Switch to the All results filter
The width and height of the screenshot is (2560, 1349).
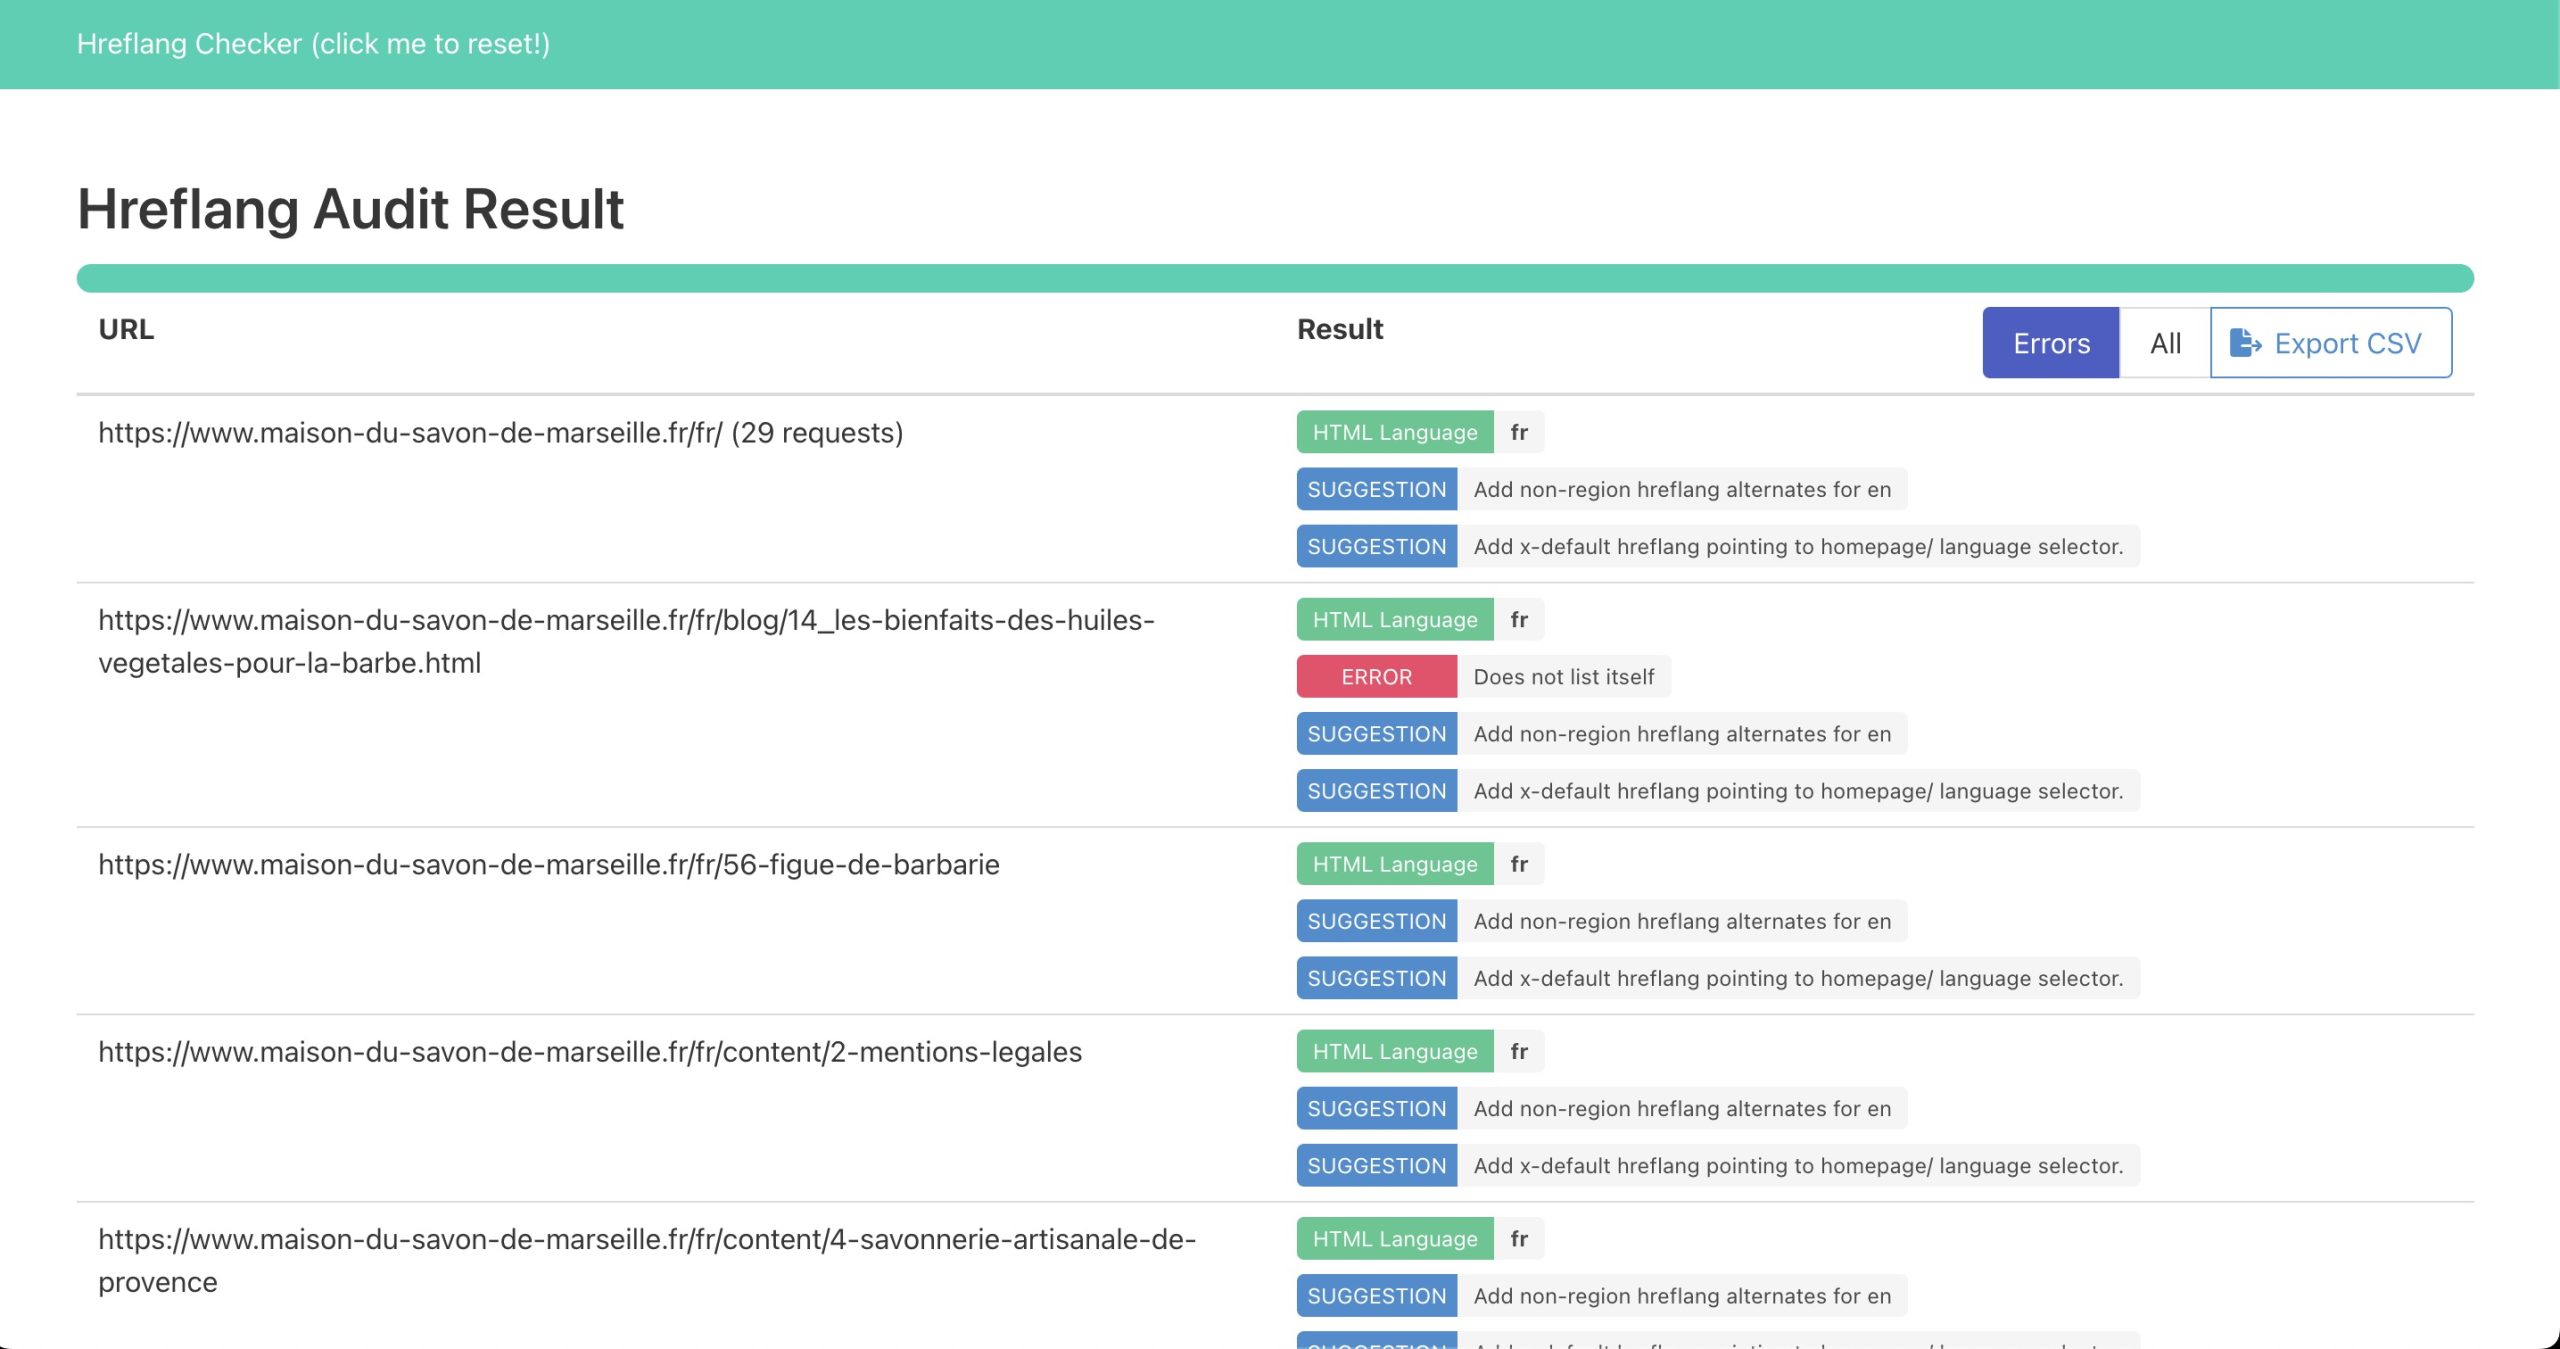[2165, 343]
